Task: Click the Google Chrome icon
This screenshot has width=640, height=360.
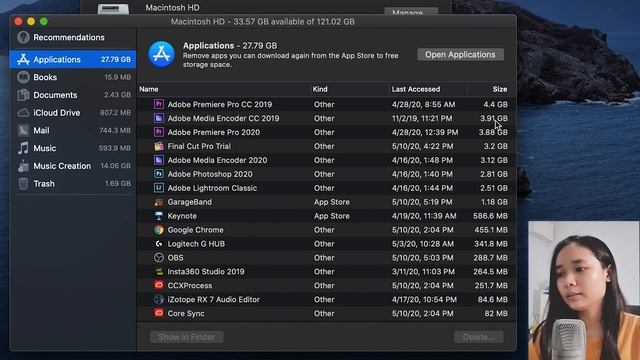Action: [x=159, y=230]
